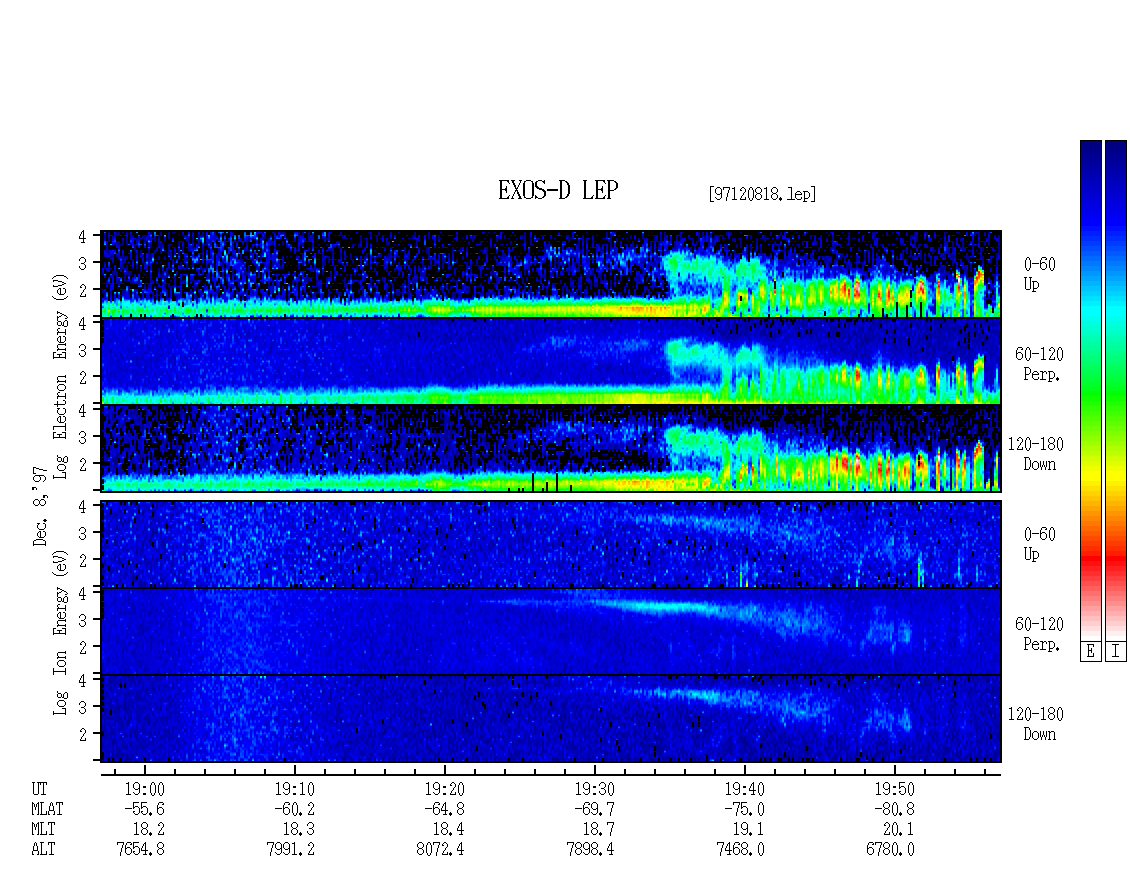Click the MLT value 20.1
The image size is (1130, 875).
pos(898,830)
